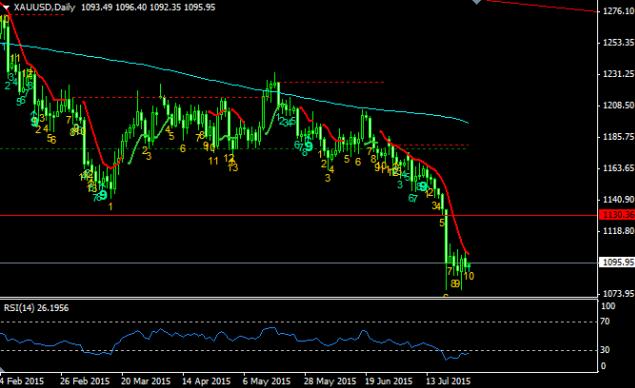Click the RSI 70 level axis label

605,322
